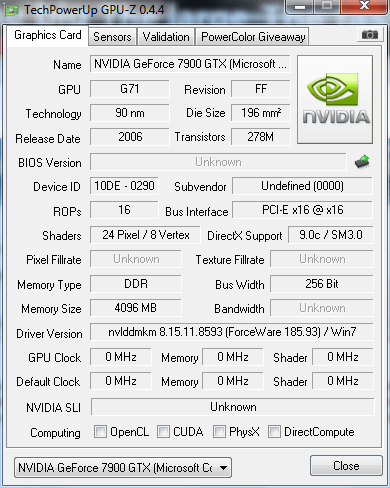Click the Revision field FF
This screenshot has height=488, width=390.
pyautogui.click(x=261, y=89)
